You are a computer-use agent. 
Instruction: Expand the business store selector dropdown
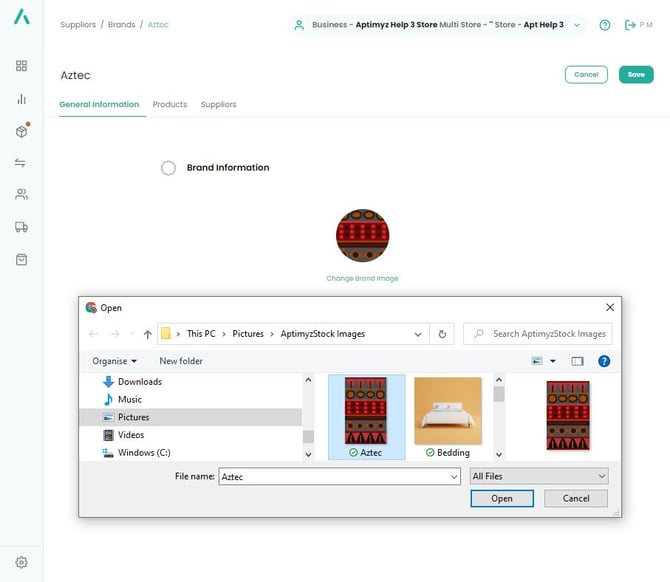coord(577,25)
